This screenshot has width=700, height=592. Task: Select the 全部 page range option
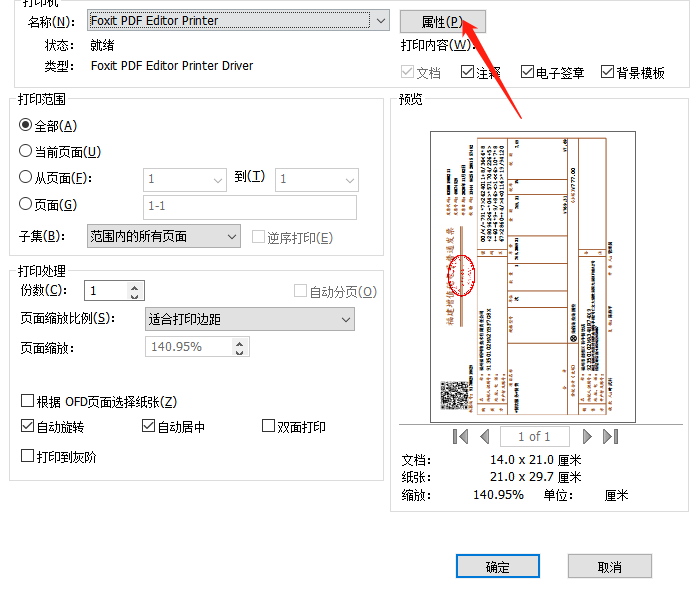pyautogui.click(x=26, y=126)
